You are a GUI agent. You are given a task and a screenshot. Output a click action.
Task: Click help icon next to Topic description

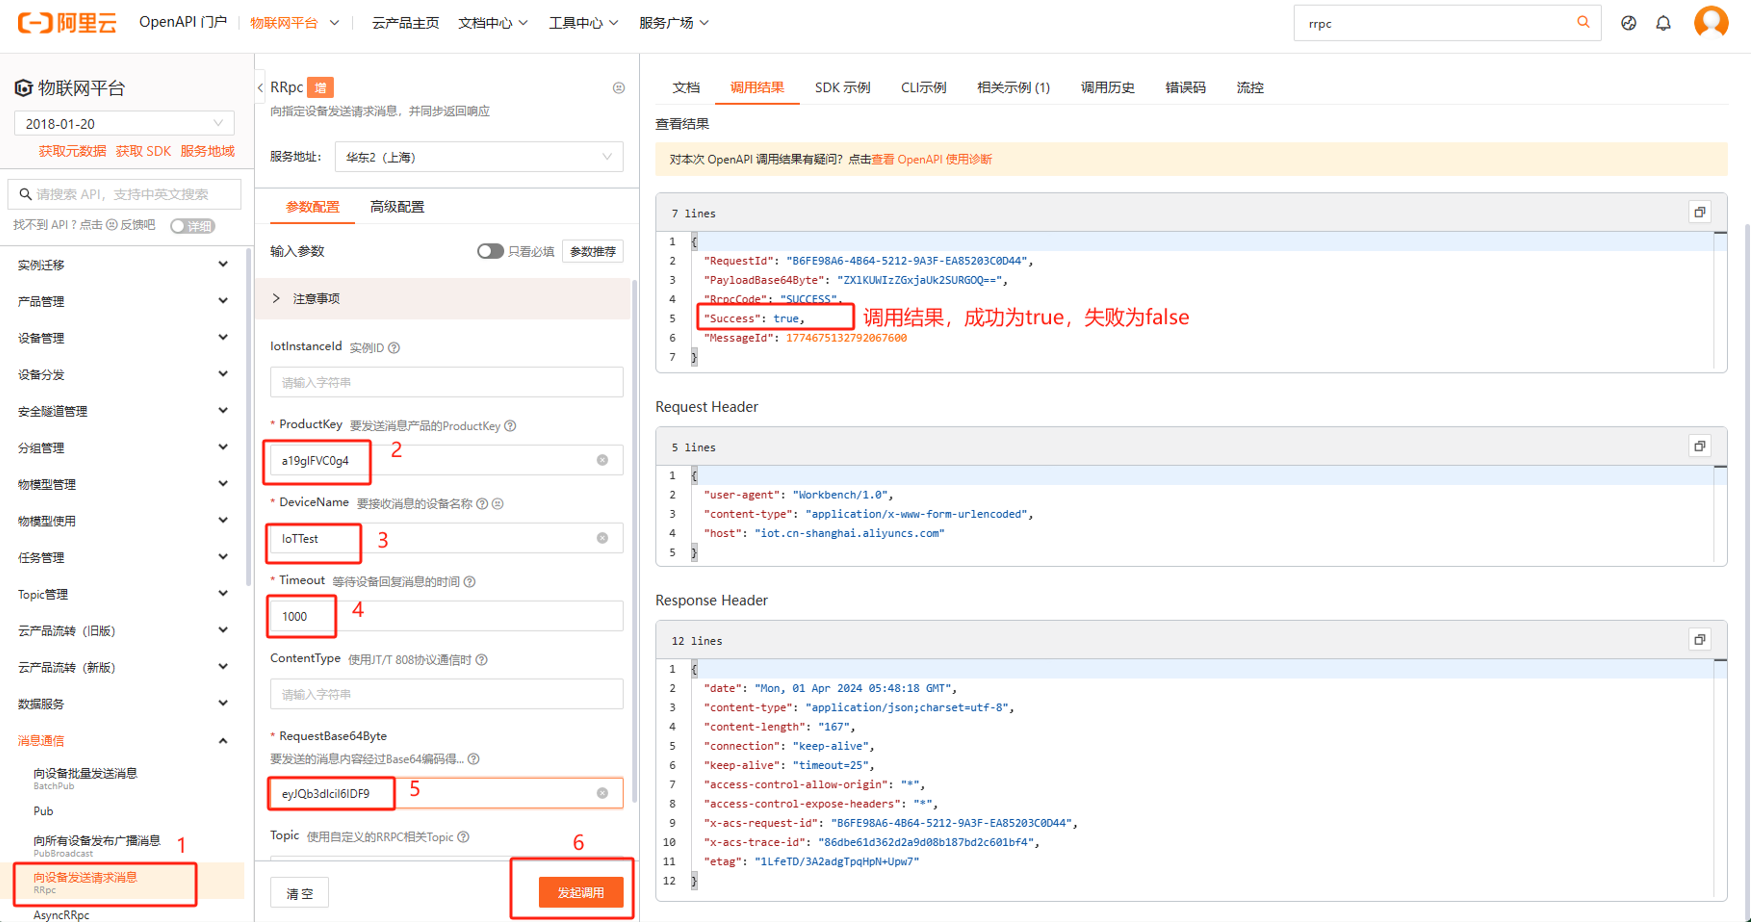point(463,837)
